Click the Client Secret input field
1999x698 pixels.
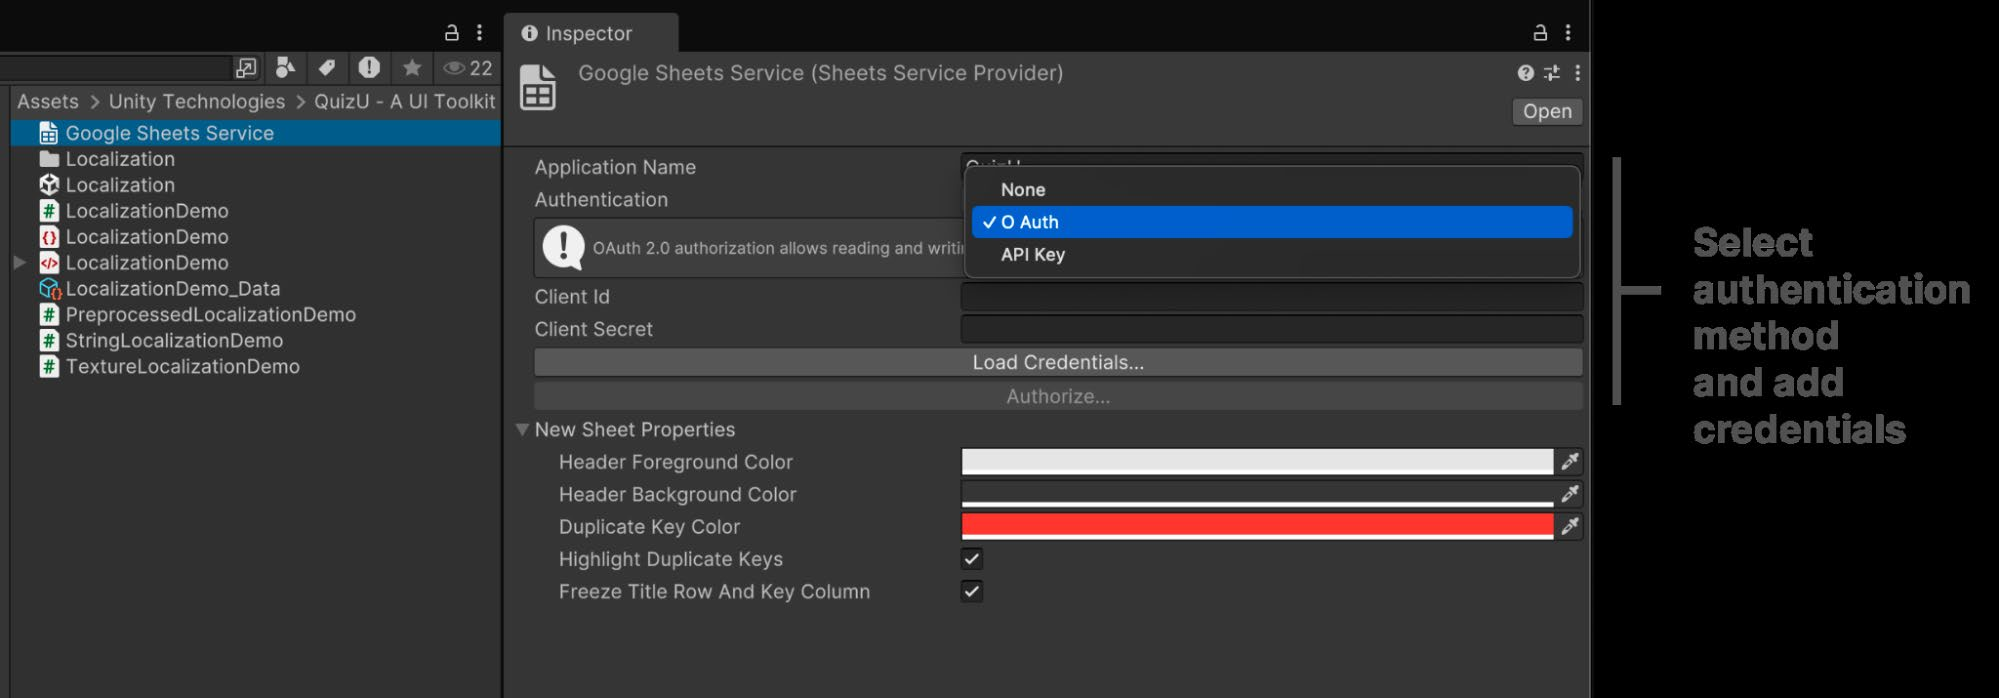tap(1272, 329)
